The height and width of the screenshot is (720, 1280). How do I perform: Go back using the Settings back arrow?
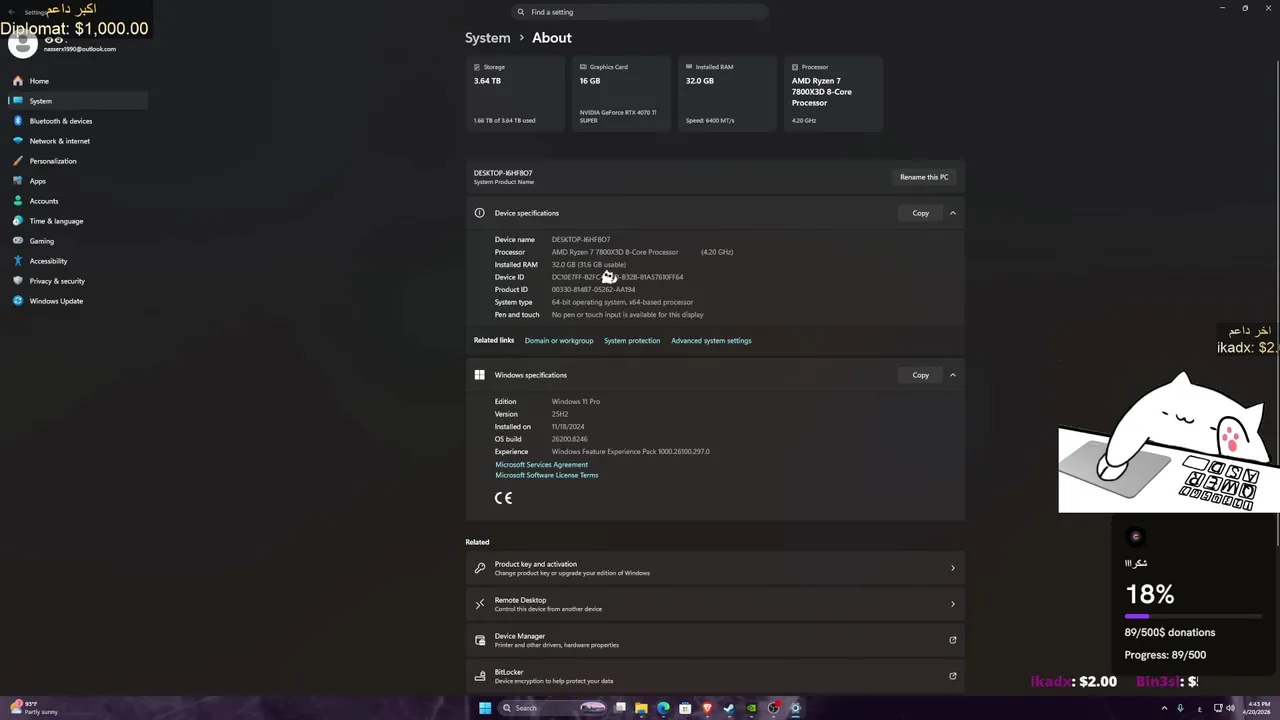12,12
